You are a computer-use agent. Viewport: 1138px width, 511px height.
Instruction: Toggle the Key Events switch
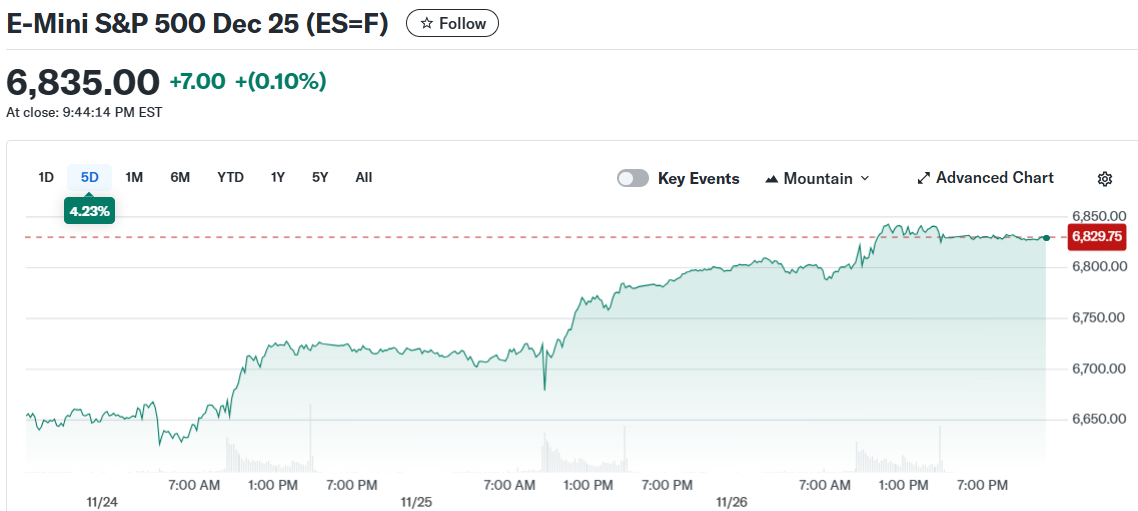(632, 178)
